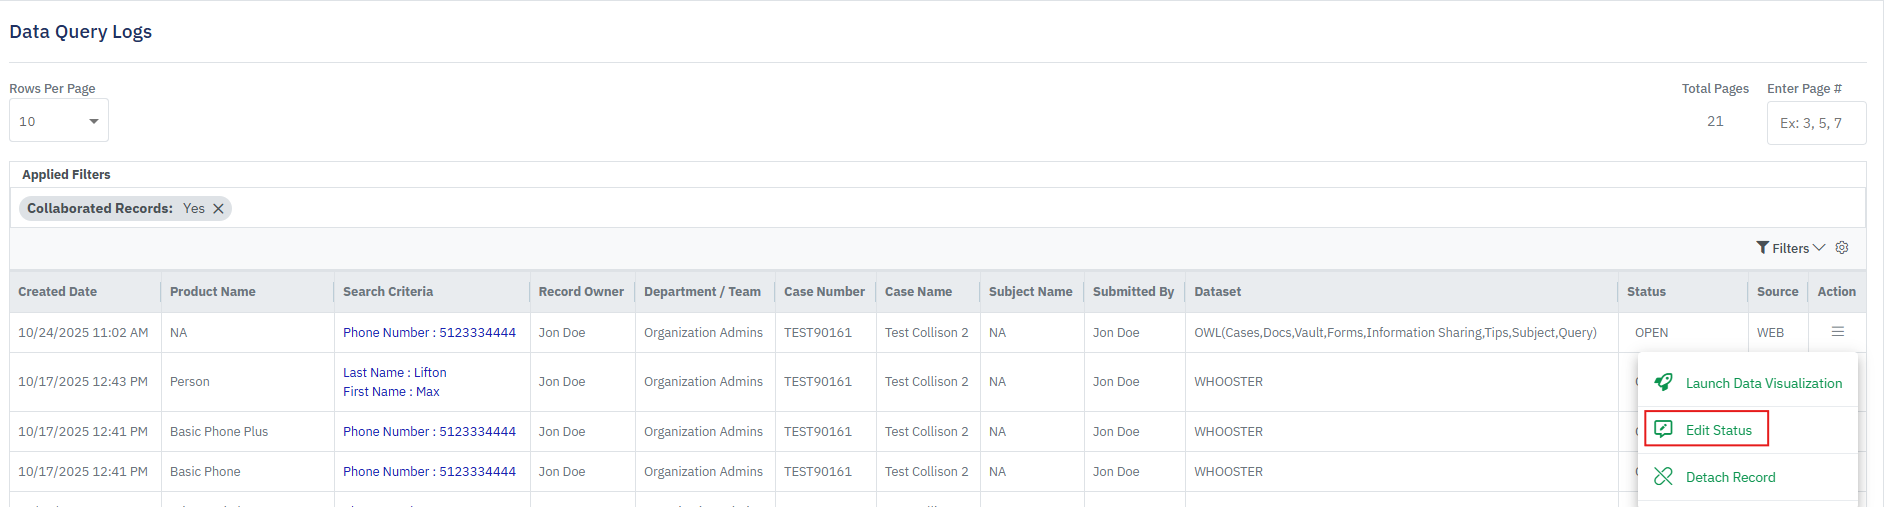
Task: Click the Search Criteria column header
Action: [x=388, y=292]
